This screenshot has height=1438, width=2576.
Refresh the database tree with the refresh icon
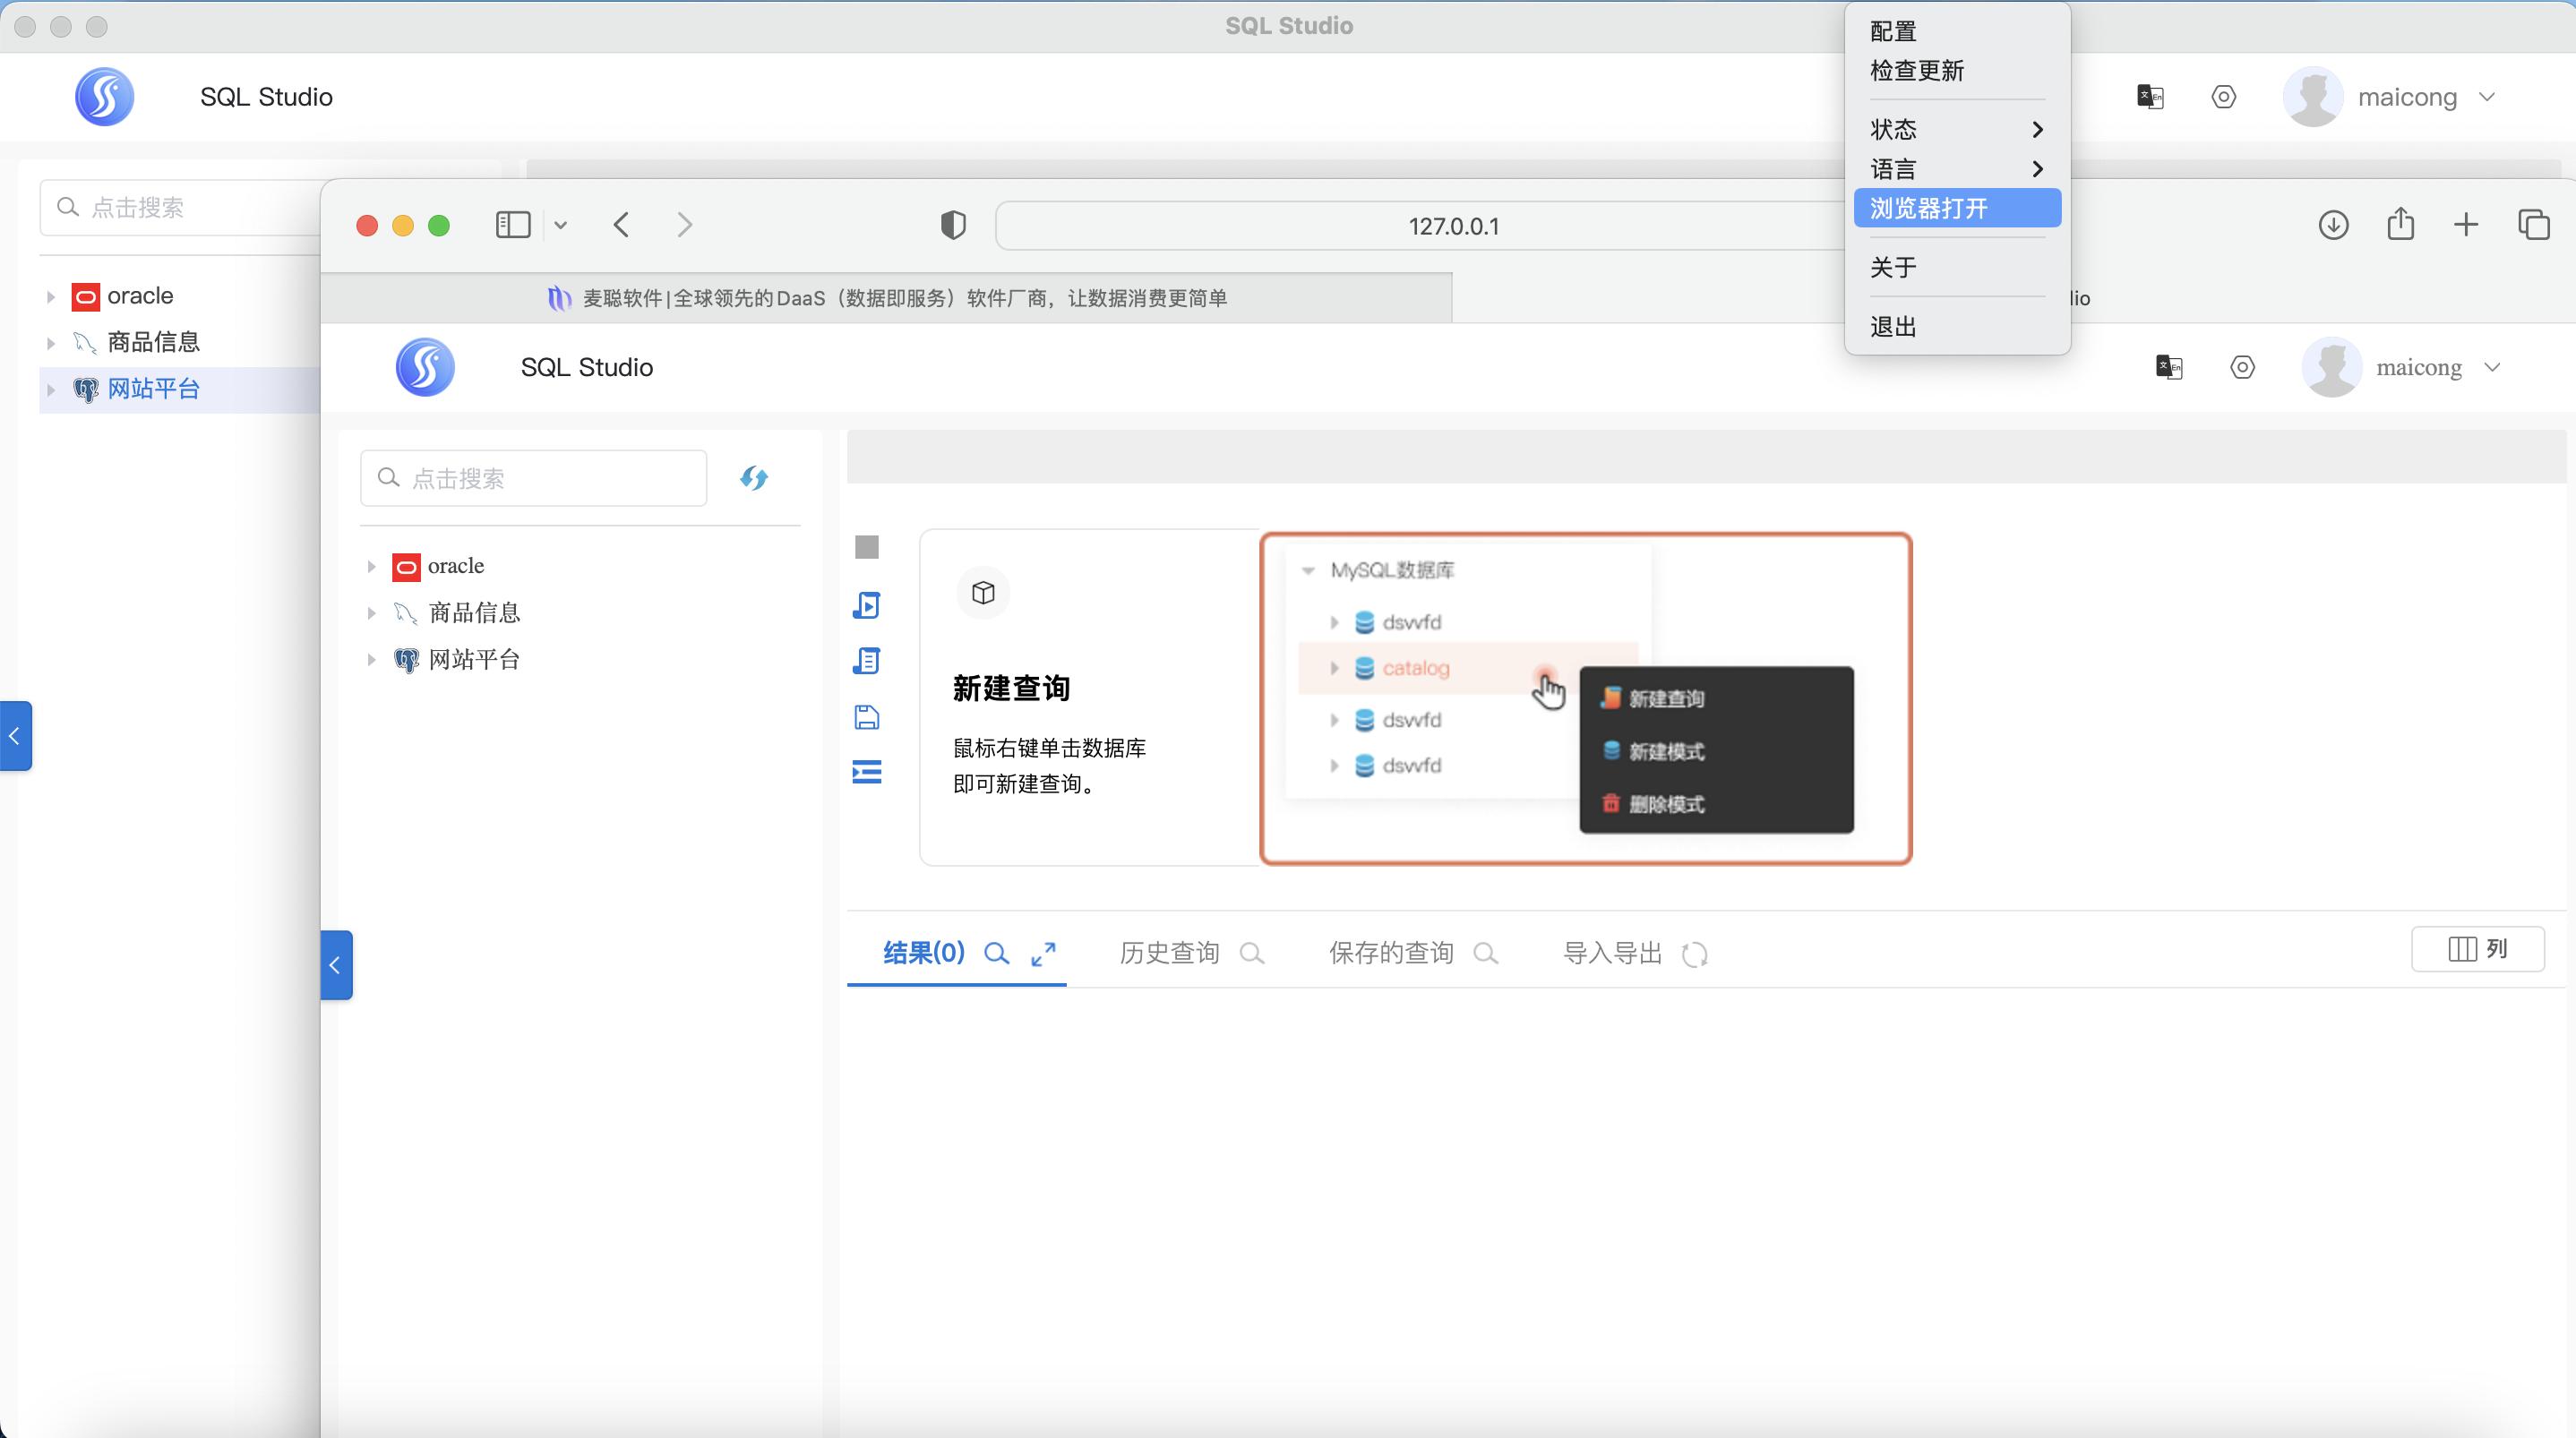pyautogui.click(x=755, y=478)
